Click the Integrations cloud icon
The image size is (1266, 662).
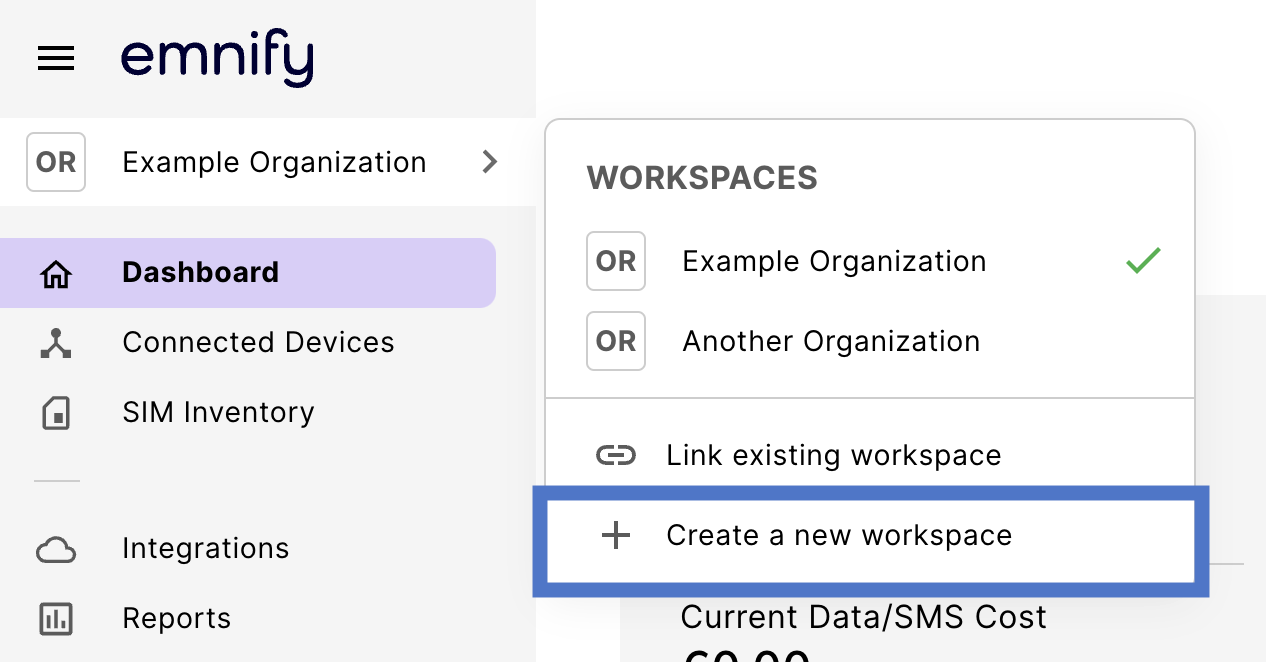click(56, 549)
